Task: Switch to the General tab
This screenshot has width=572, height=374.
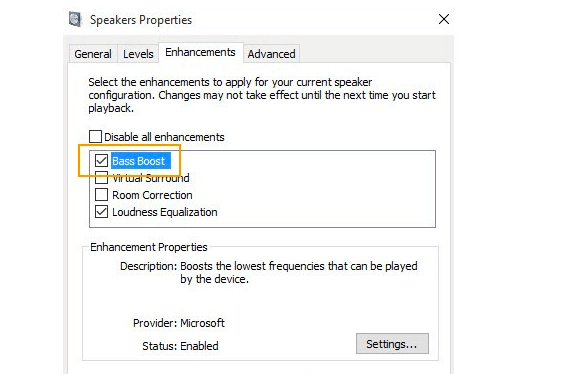Action: pyautogui.click(x=93, y=54)
